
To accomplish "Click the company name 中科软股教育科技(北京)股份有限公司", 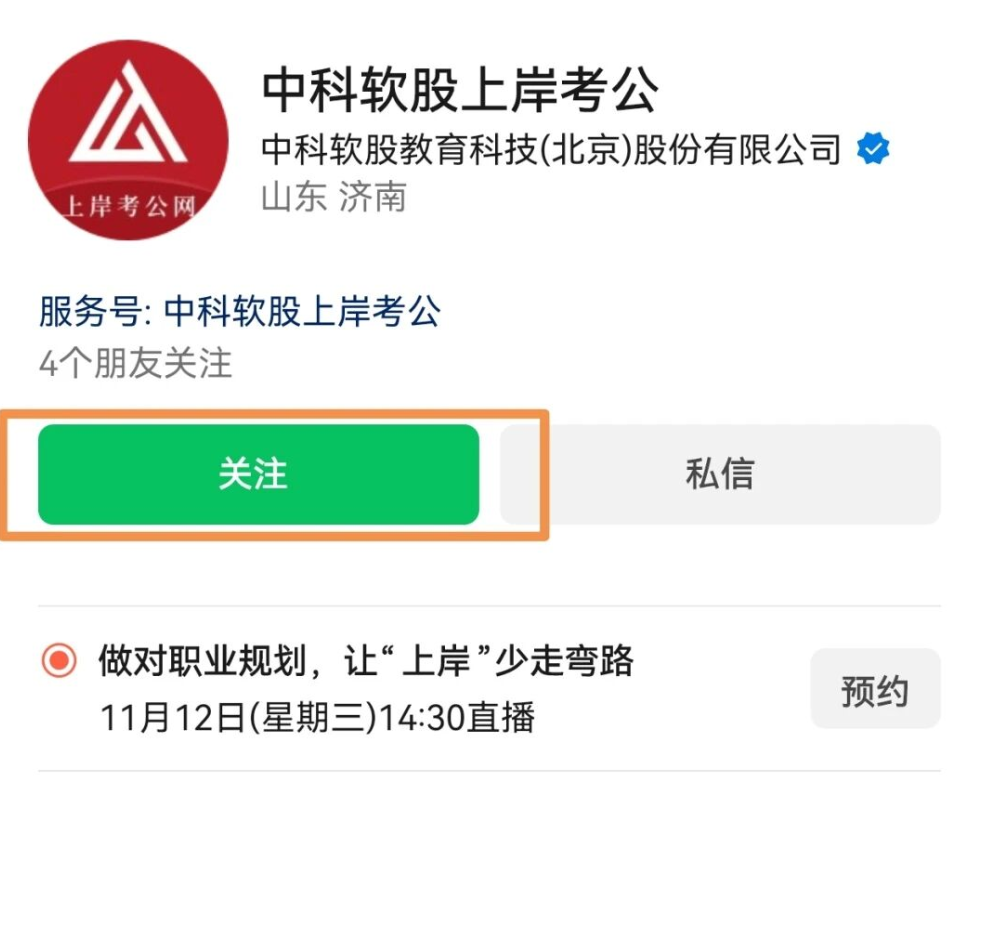I will (550, 151).
